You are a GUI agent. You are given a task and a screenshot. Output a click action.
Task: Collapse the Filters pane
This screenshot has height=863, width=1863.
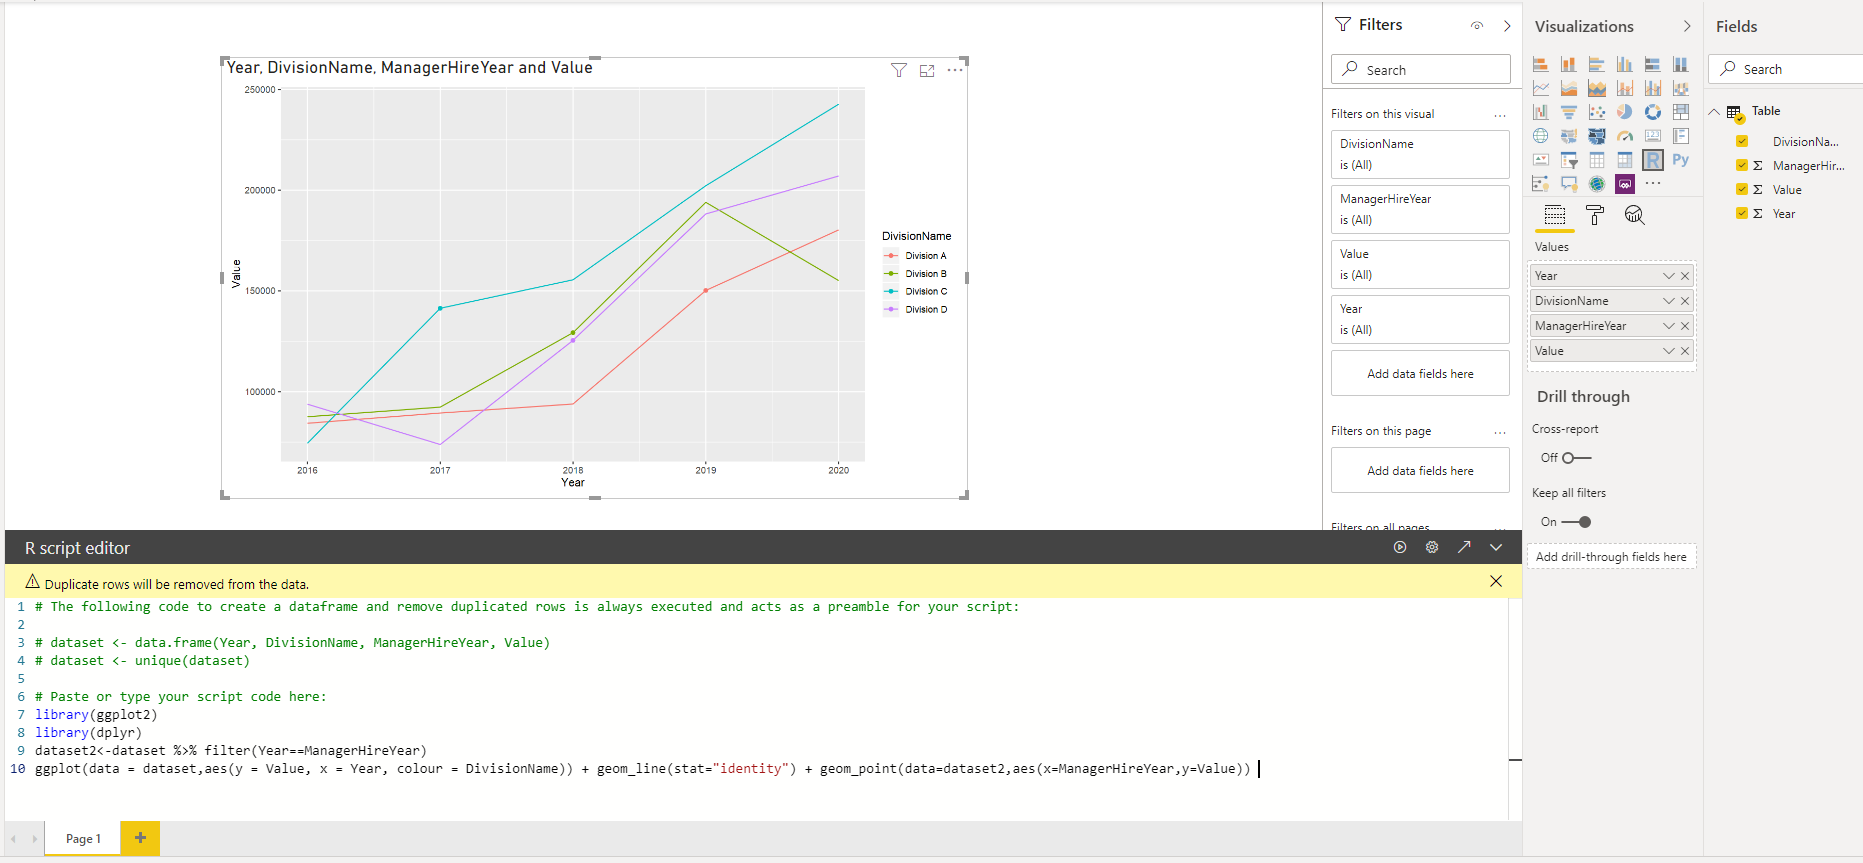(1507, 26)
